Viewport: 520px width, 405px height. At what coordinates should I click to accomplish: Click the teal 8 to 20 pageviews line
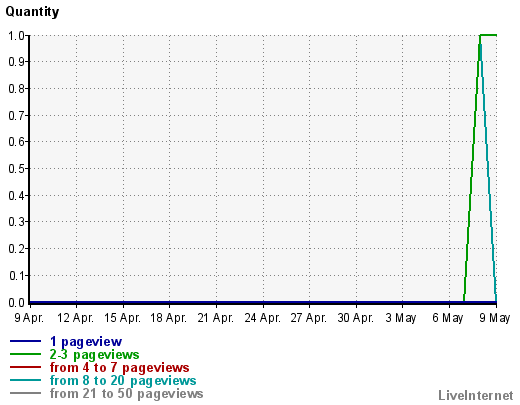25,380
